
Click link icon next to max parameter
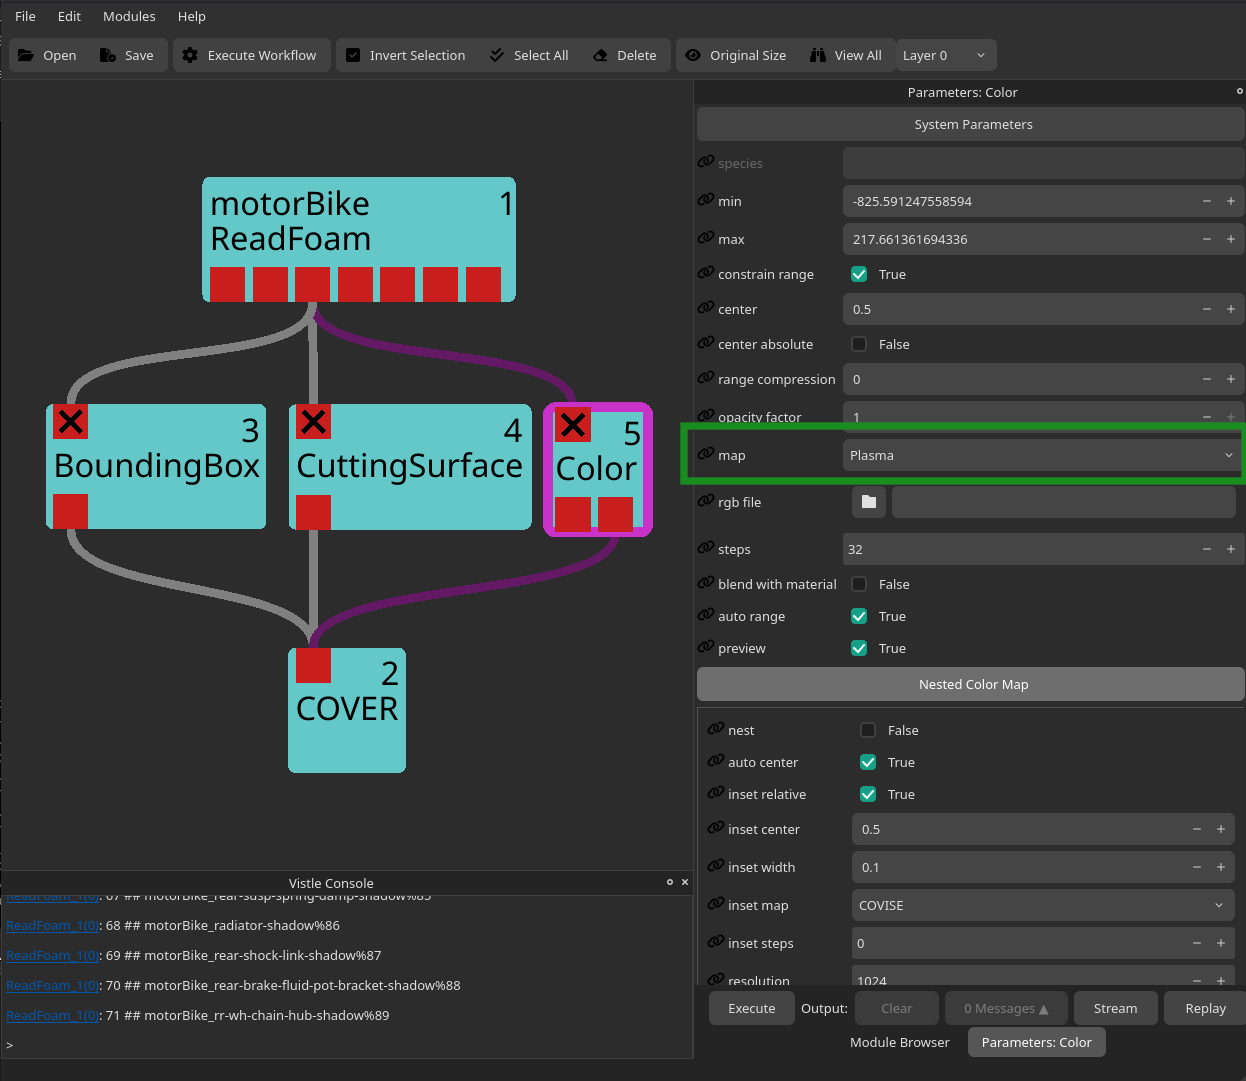point(706,238)
